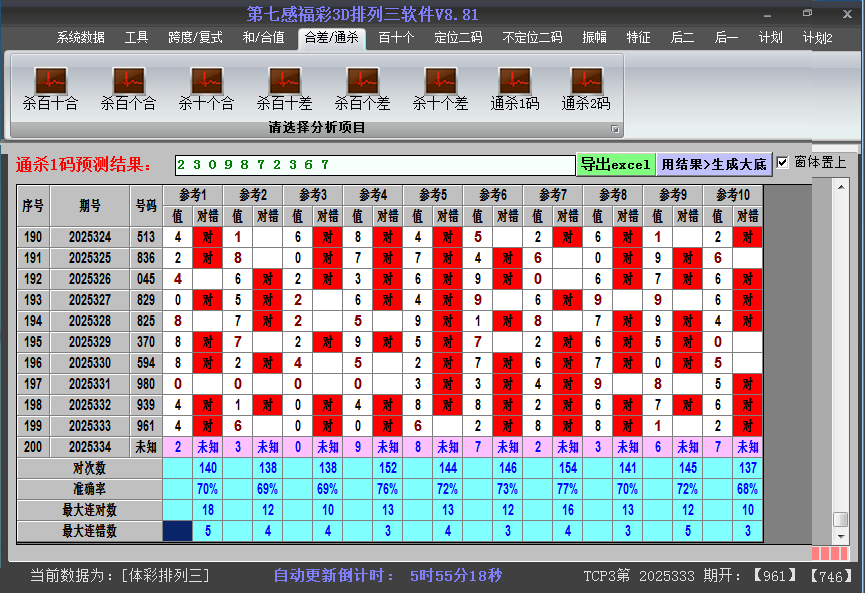
Task: Choose the 杀百个差 icon
Action: tap(362, 82)
